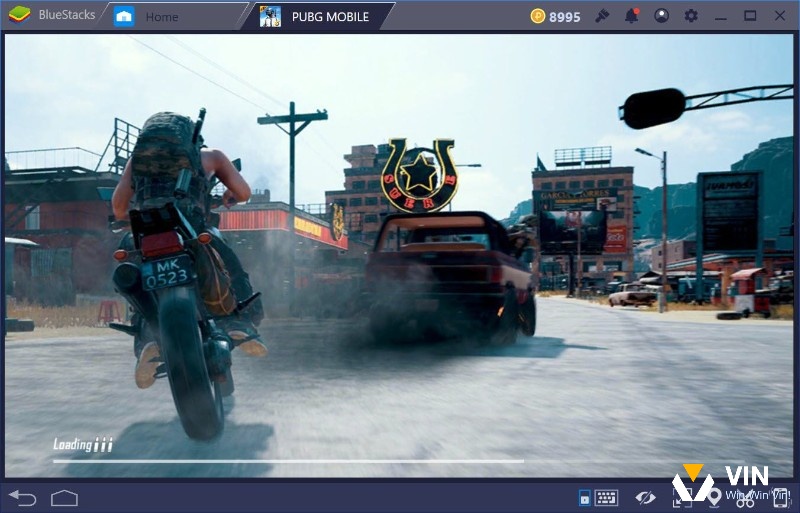Open the BlueStacks coins balance 8995
This screenshot has height=513, width=800.
(555, 16)
